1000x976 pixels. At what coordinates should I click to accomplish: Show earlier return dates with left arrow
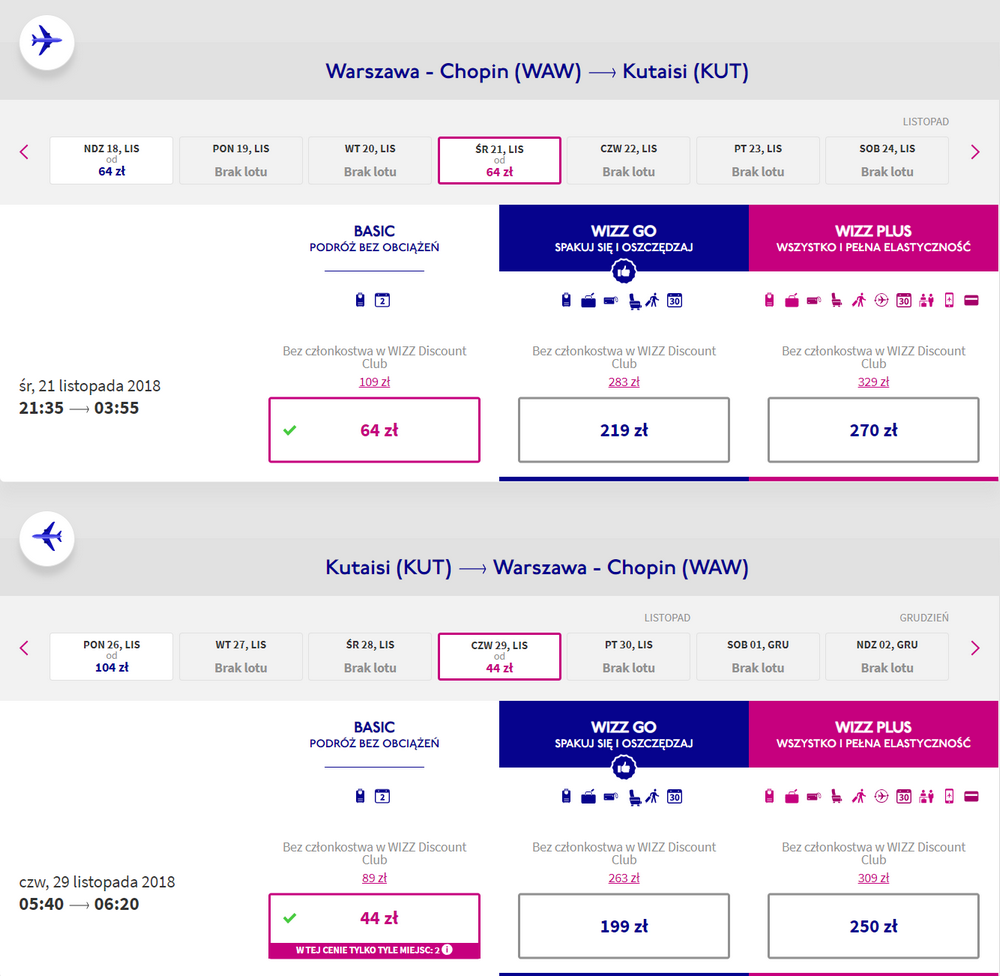[24, 648]
